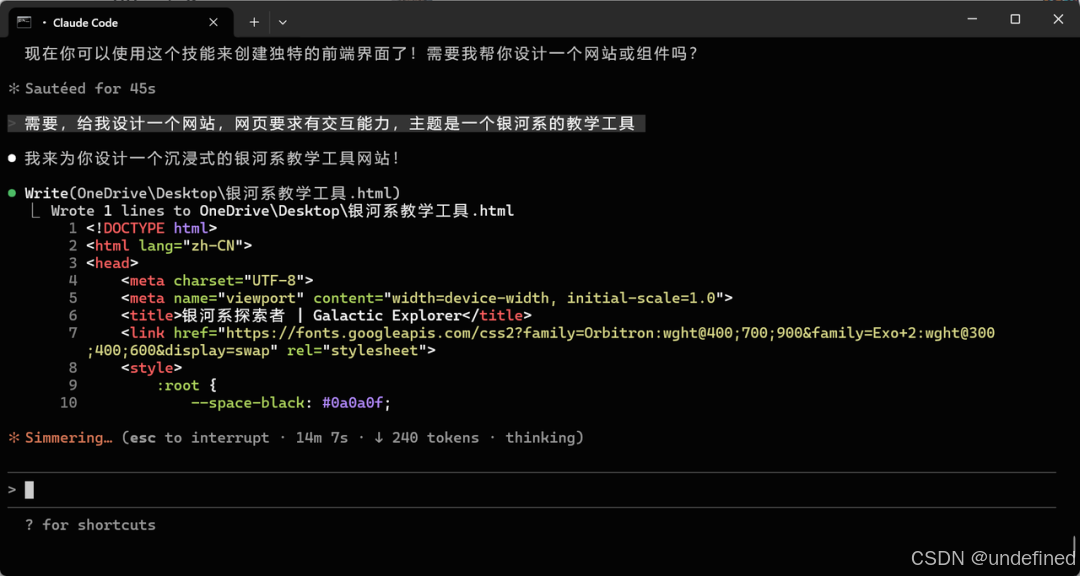The width and height of the screenshot is (1080, 576).
Task: Click the highlighted user request message
Action: pyautogui.click(x=326, y=124)
